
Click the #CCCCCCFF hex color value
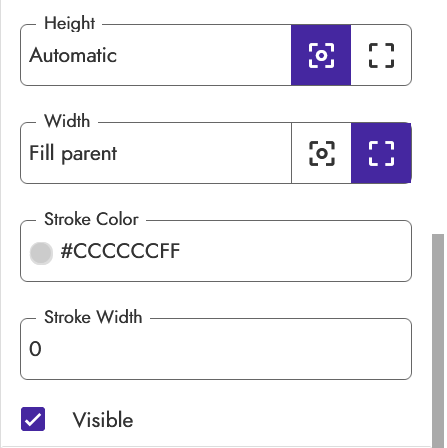tap(120, 251)
